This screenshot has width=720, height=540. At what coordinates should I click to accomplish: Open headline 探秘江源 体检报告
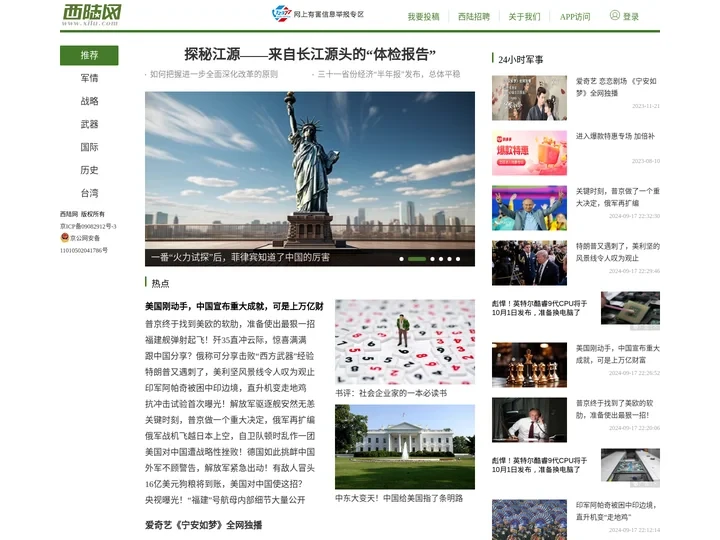coord(310,55)
